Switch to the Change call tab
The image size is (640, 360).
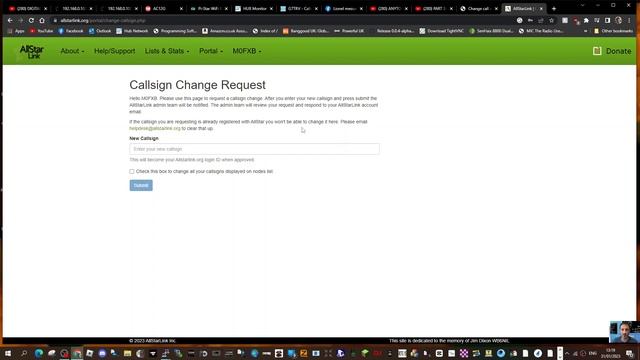coord(478,9)
